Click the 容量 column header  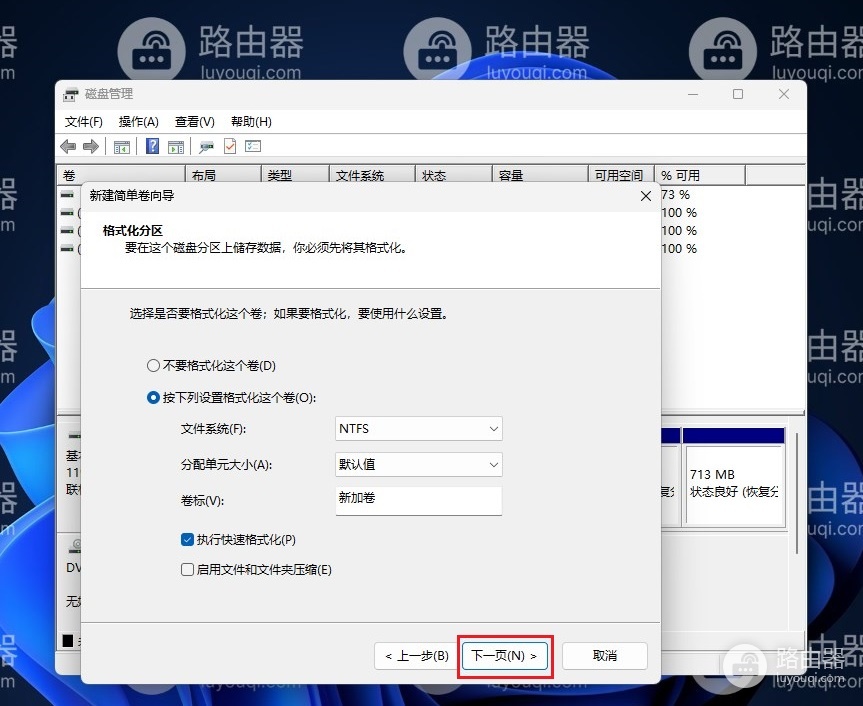tap(540, 175)
